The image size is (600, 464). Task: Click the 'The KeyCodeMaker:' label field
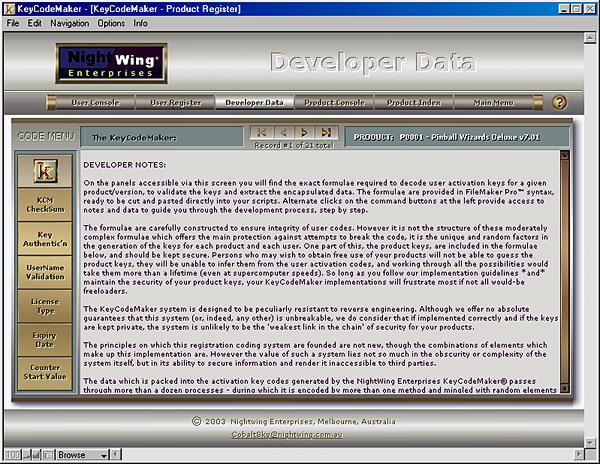click(162, 138)
